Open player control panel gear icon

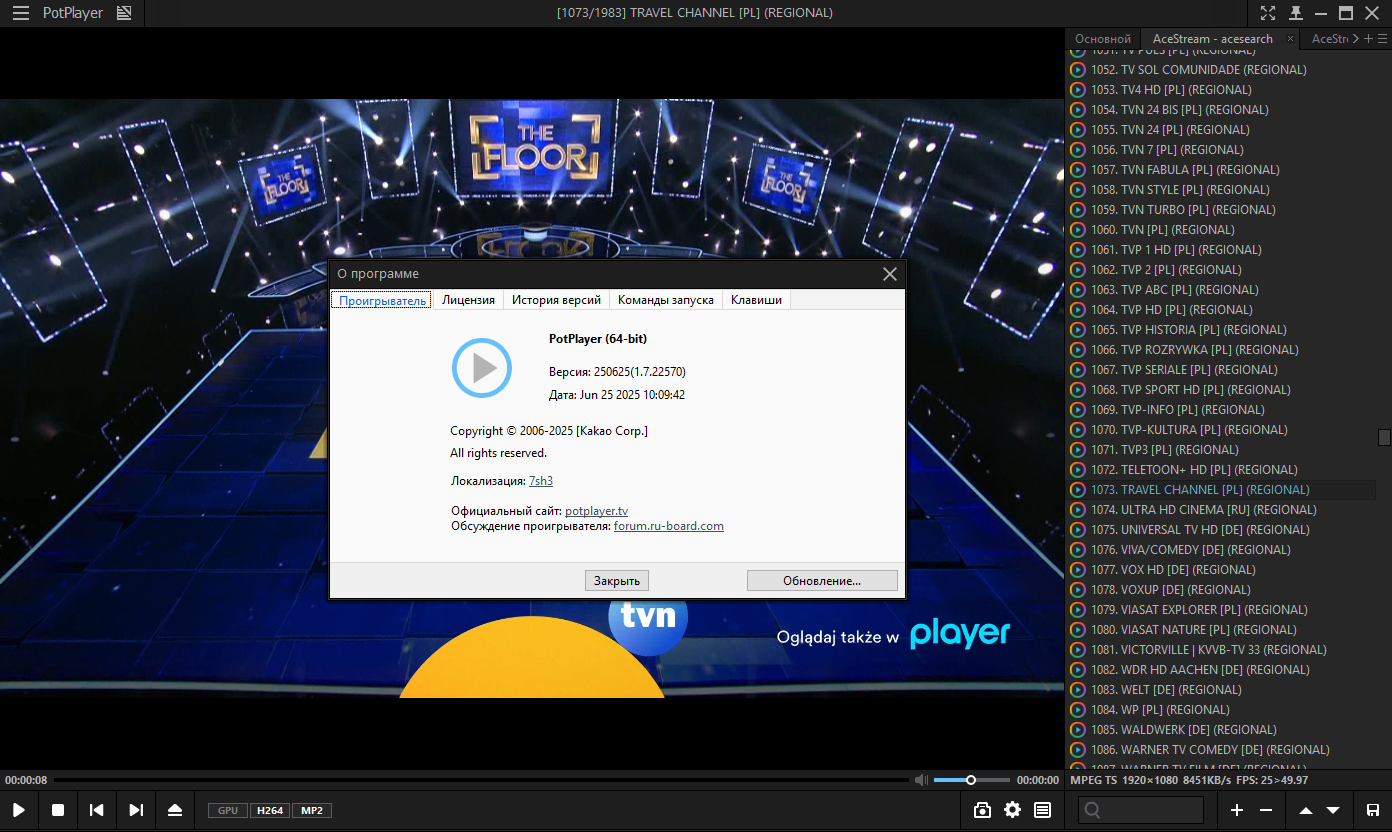coord(1012,810)
